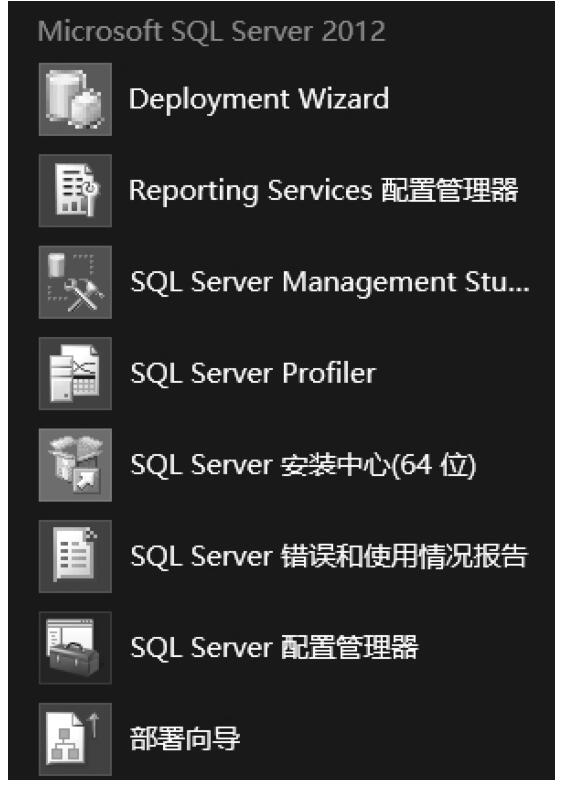
Task: Select the SQL Server Profiler label
Action: pyautogui.click(x=253, y=373)
